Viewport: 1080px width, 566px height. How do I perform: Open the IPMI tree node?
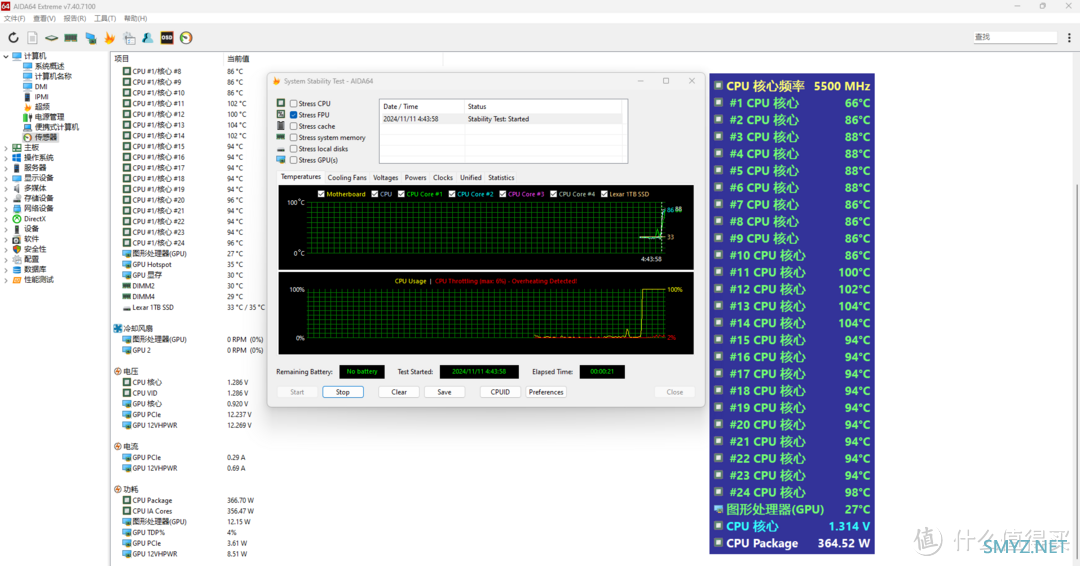pyautogui.click(x=36, y=97)
